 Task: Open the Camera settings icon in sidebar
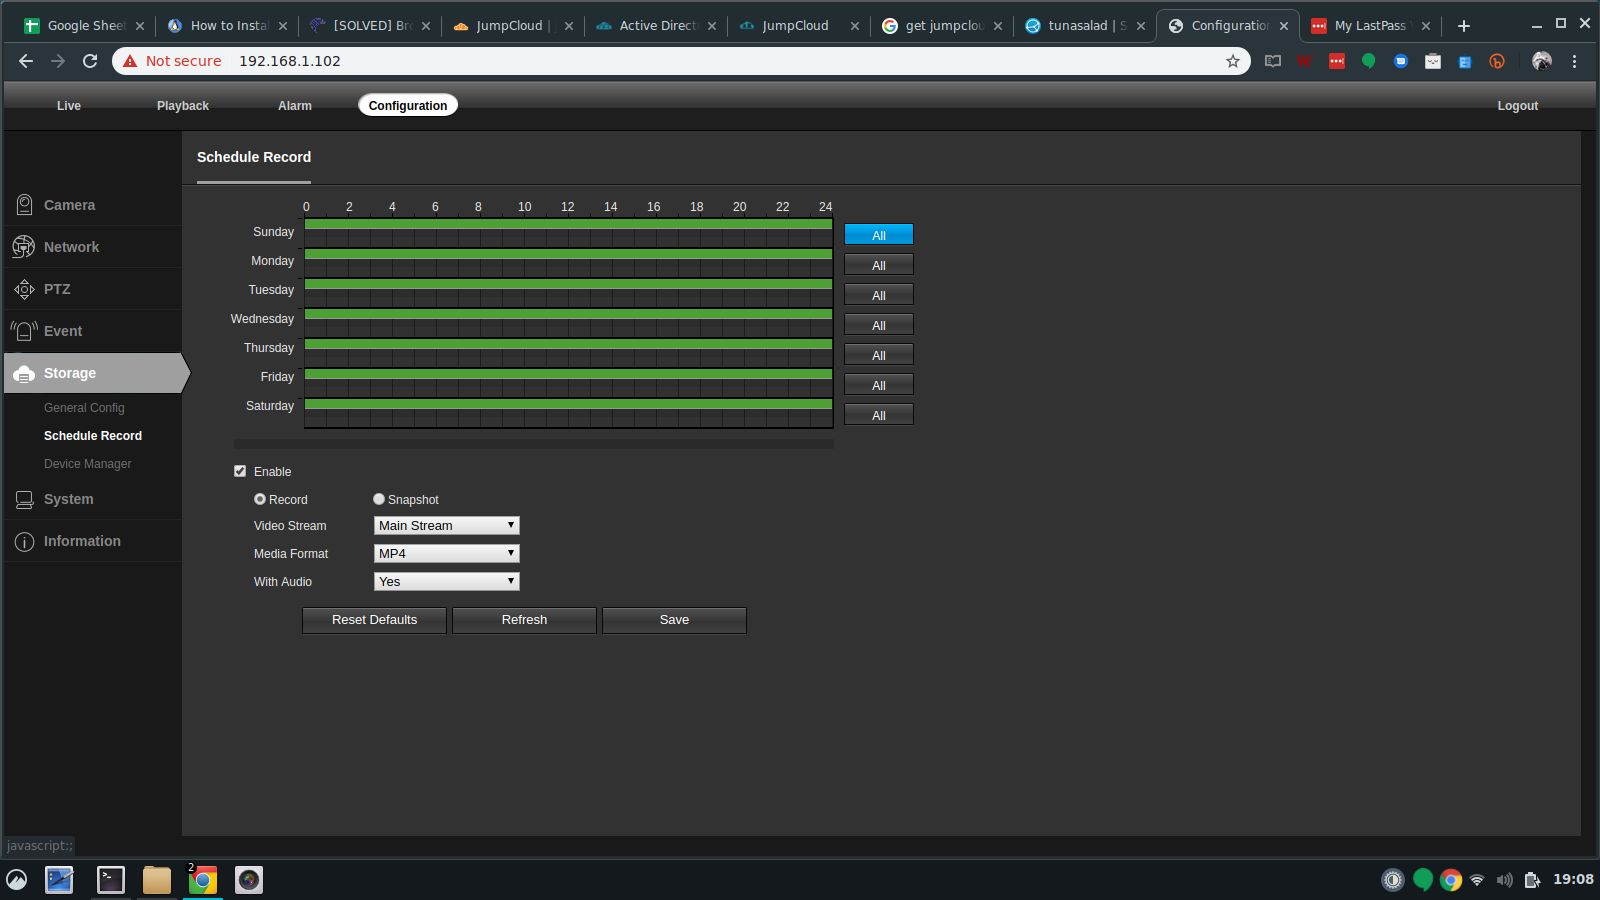[24, 205]
